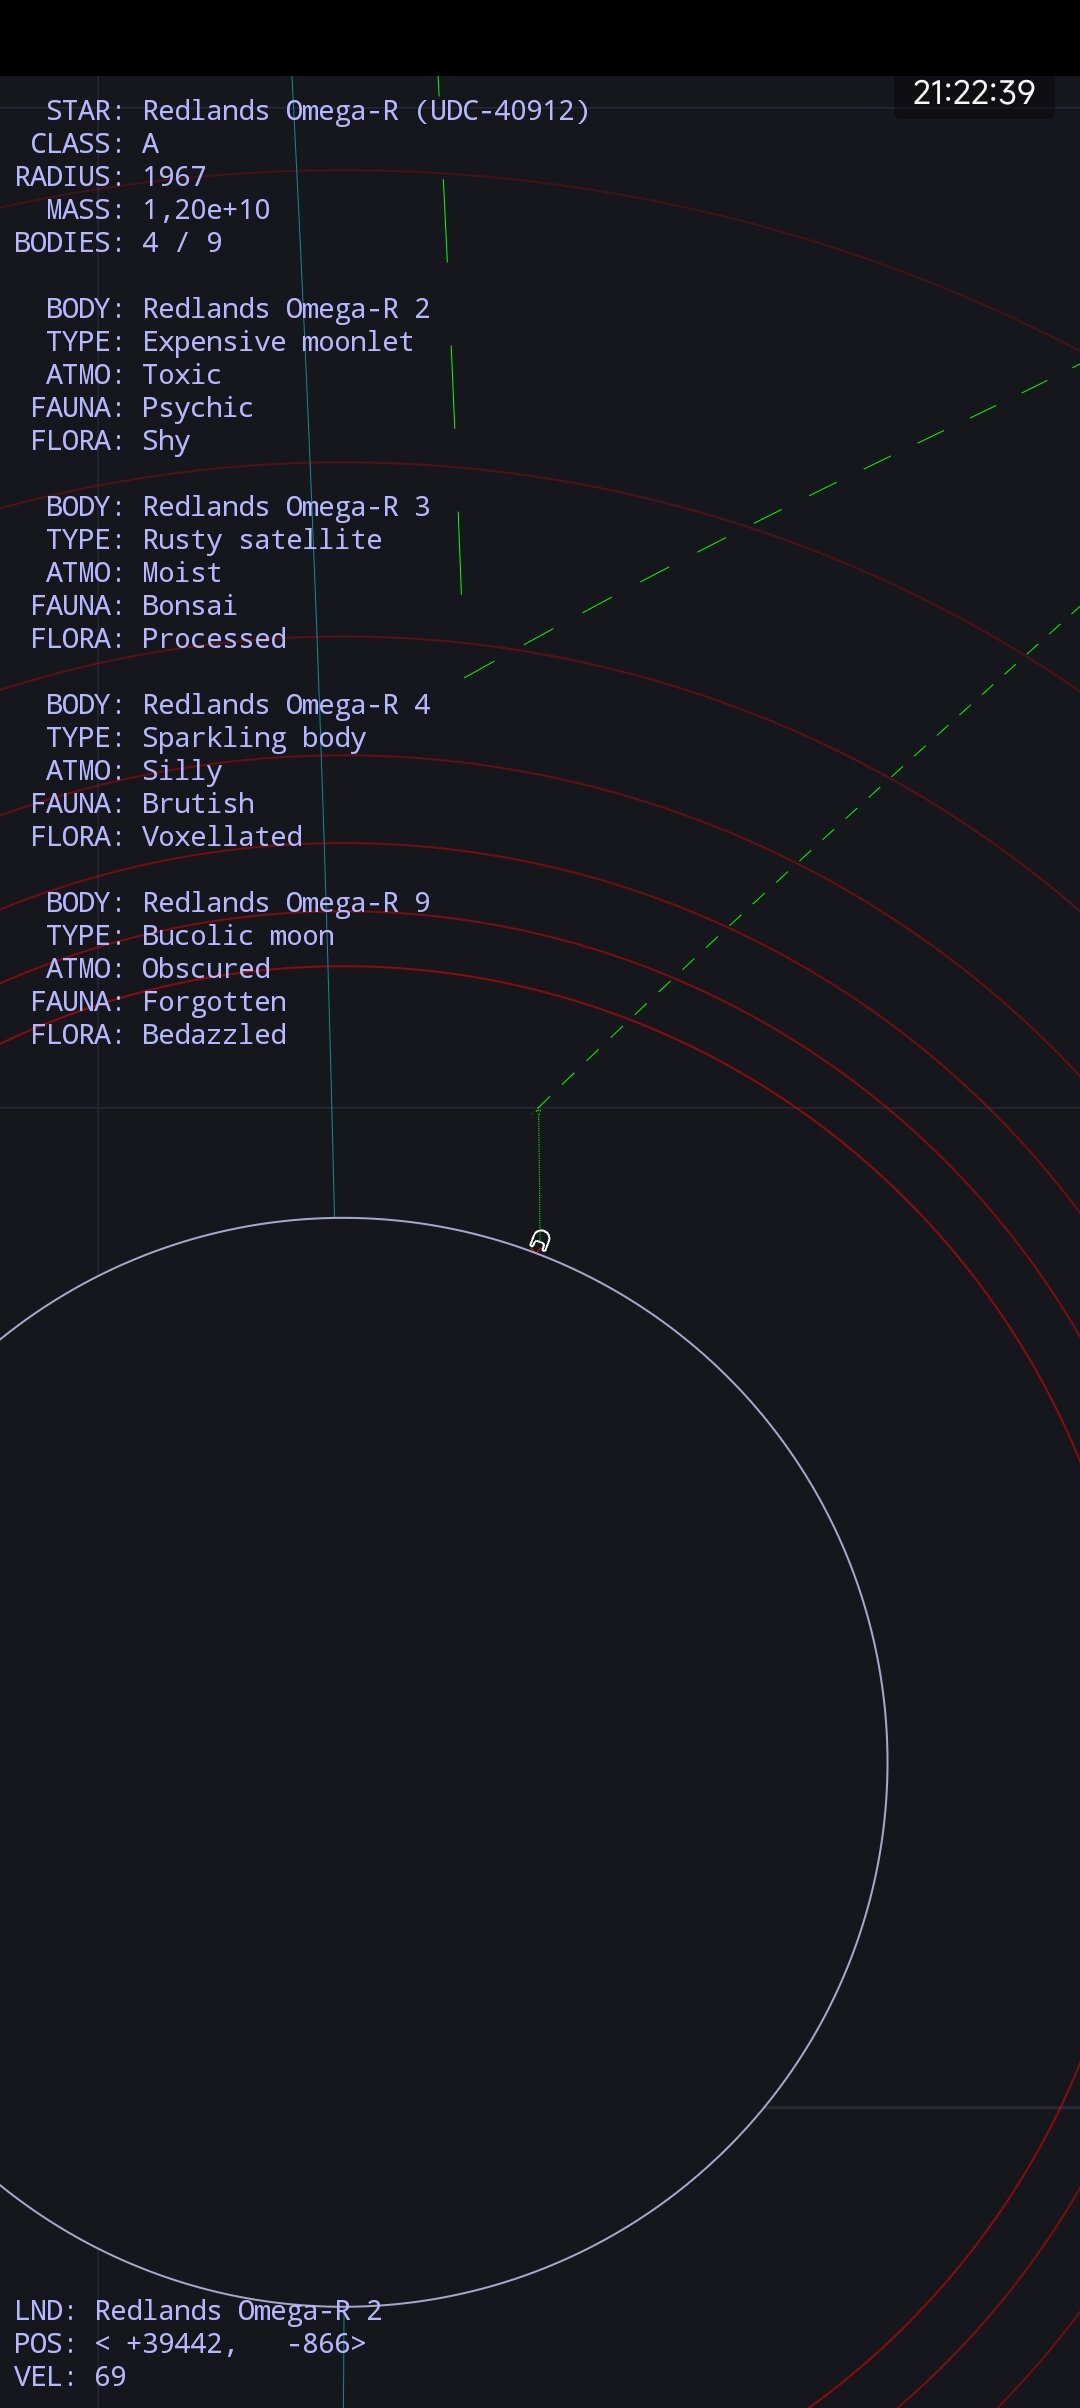Click TYPE: Expensive moonlet
This screenshot has width=1080, height=2408.
(x=230, y=341)
